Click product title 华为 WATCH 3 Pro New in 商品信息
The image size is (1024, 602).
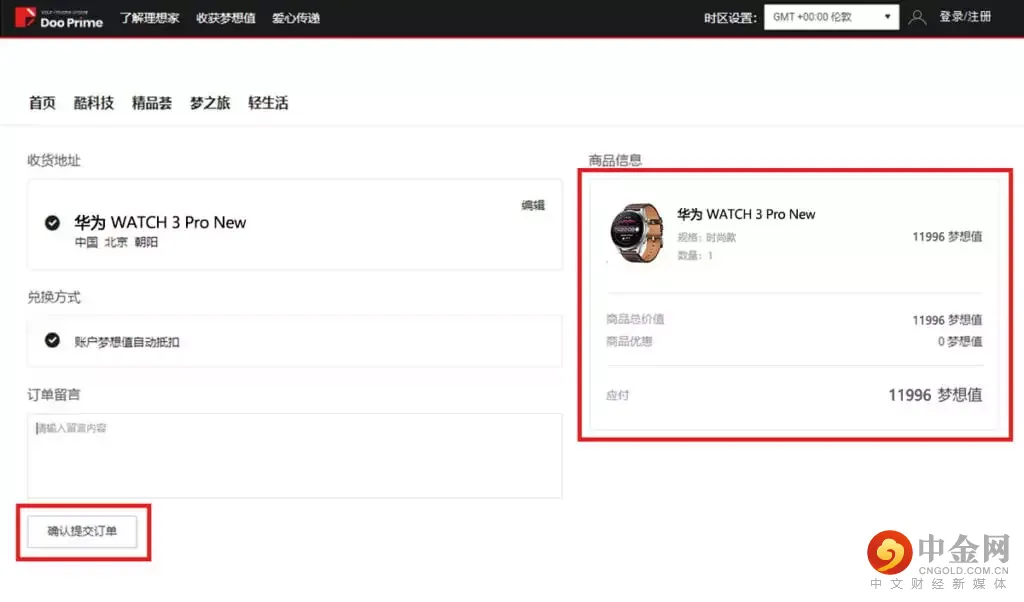pyautogui.click(x=746, y=214)
